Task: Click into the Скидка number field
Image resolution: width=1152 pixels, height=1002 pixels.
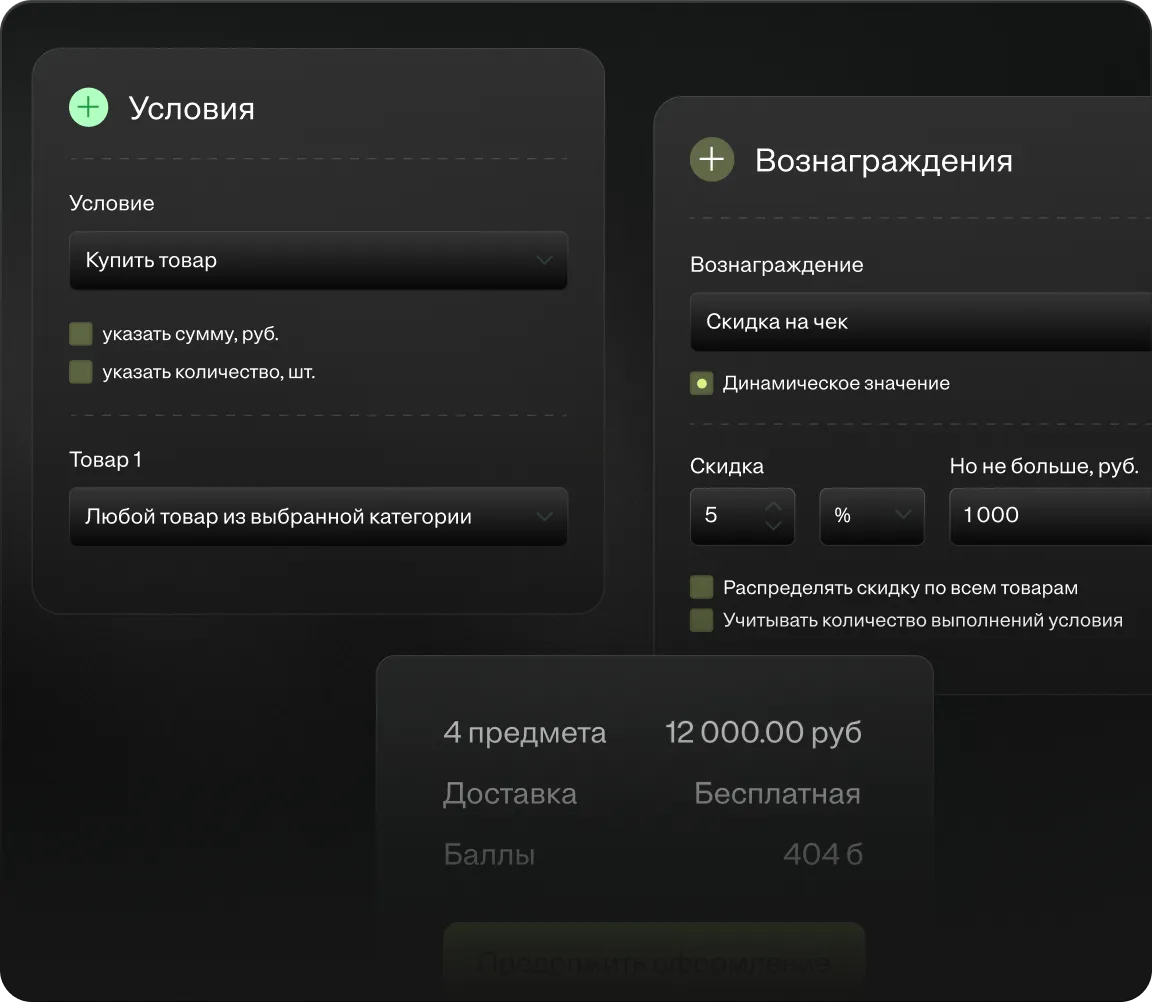Action: 726,516
